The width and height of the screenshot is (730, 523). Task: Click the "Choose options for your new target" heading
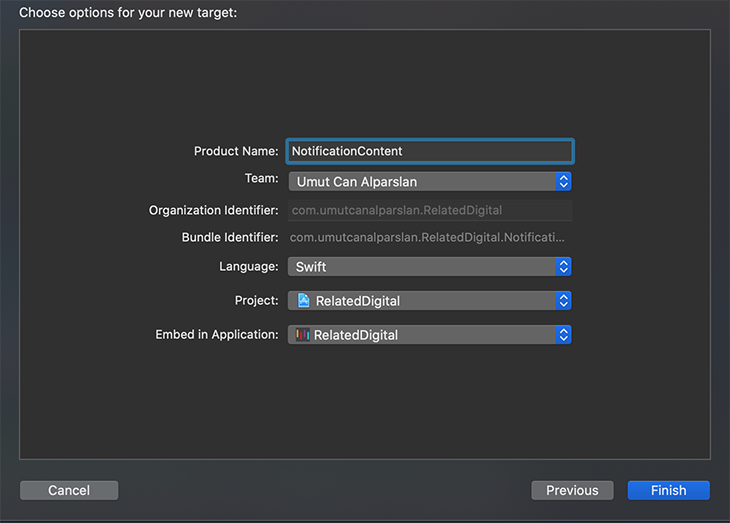(128, 13)
